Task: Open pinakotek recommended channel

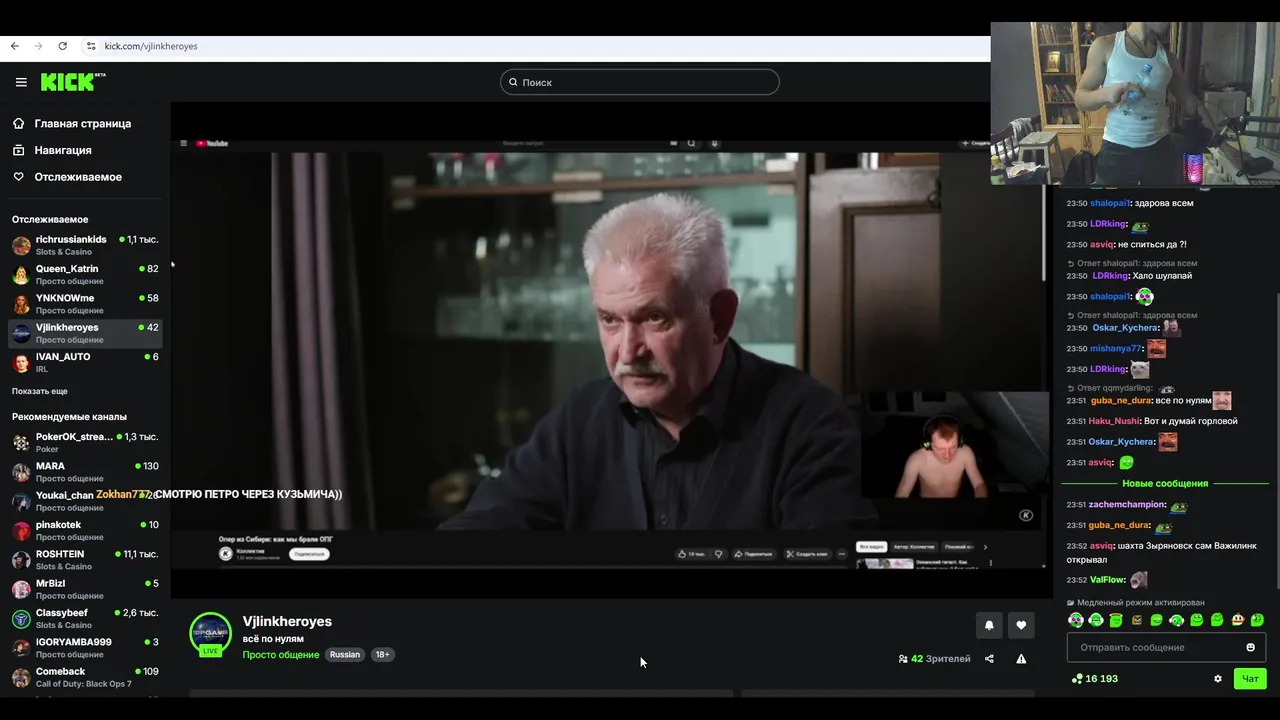Action: [85, 530]
